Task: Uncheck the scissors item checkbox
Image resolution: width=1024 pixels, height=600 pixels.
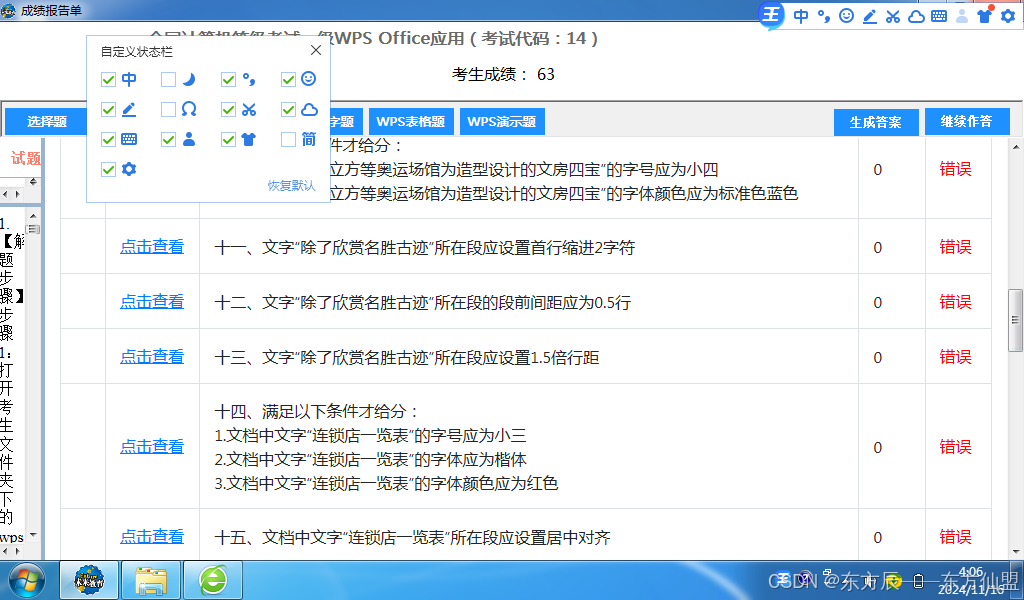Action: (228, 110)
